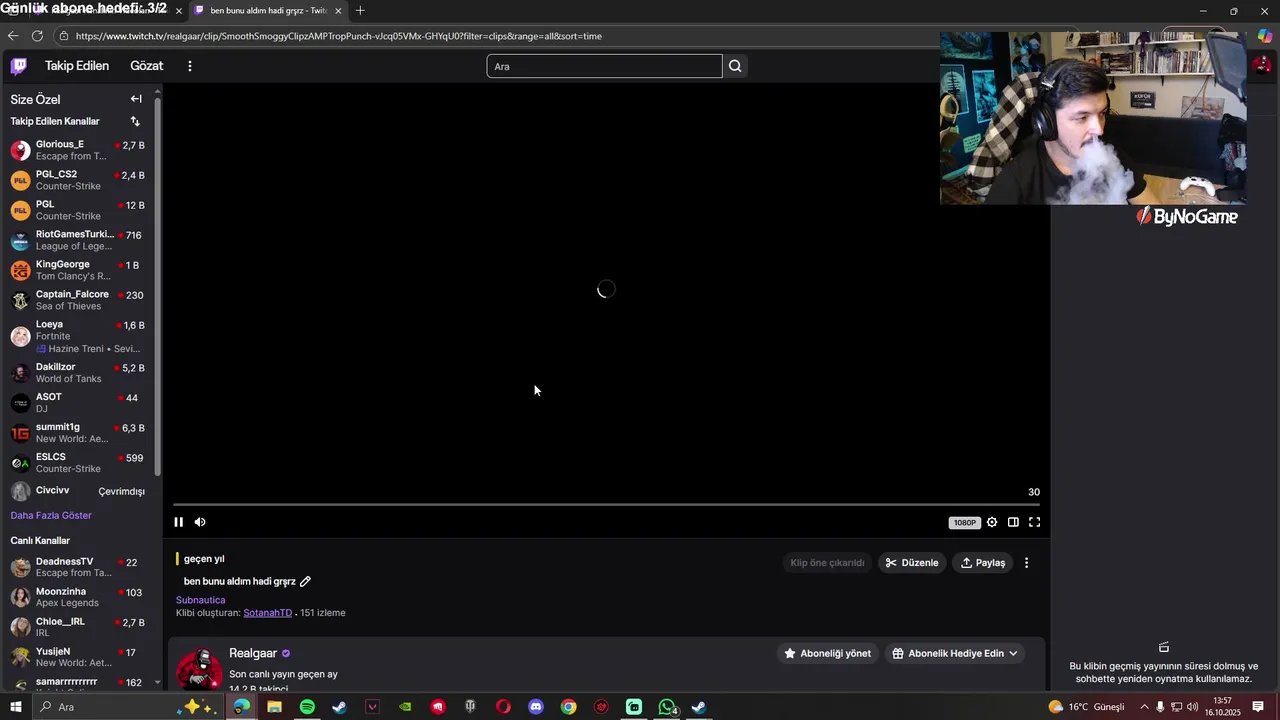Focus the Twitch Ara search field
Image resolution: width=1280 pixels, height=720 pixels.
point(604,66)
